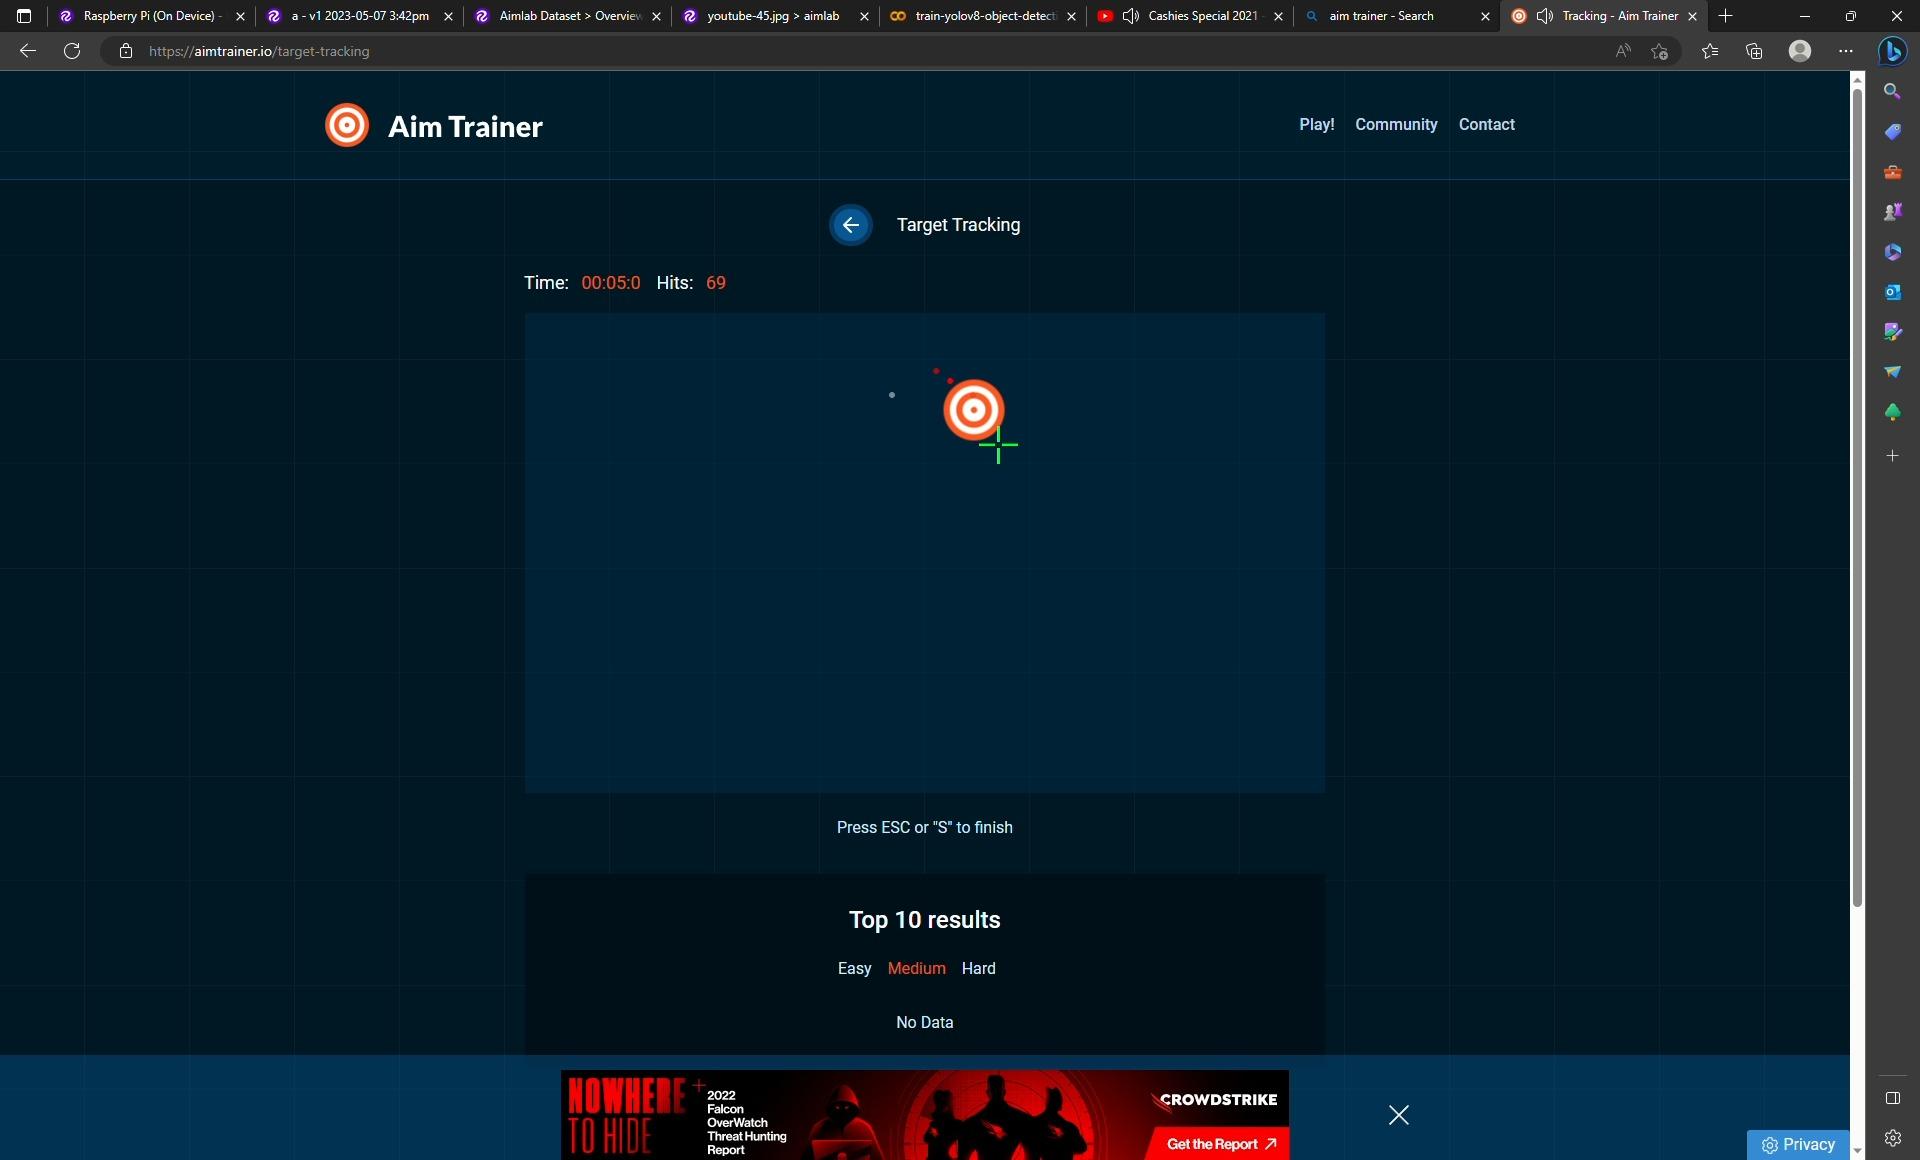Open Privacy settings button
This screenshot has width=1920, height=1160.
[1798, 1145]
